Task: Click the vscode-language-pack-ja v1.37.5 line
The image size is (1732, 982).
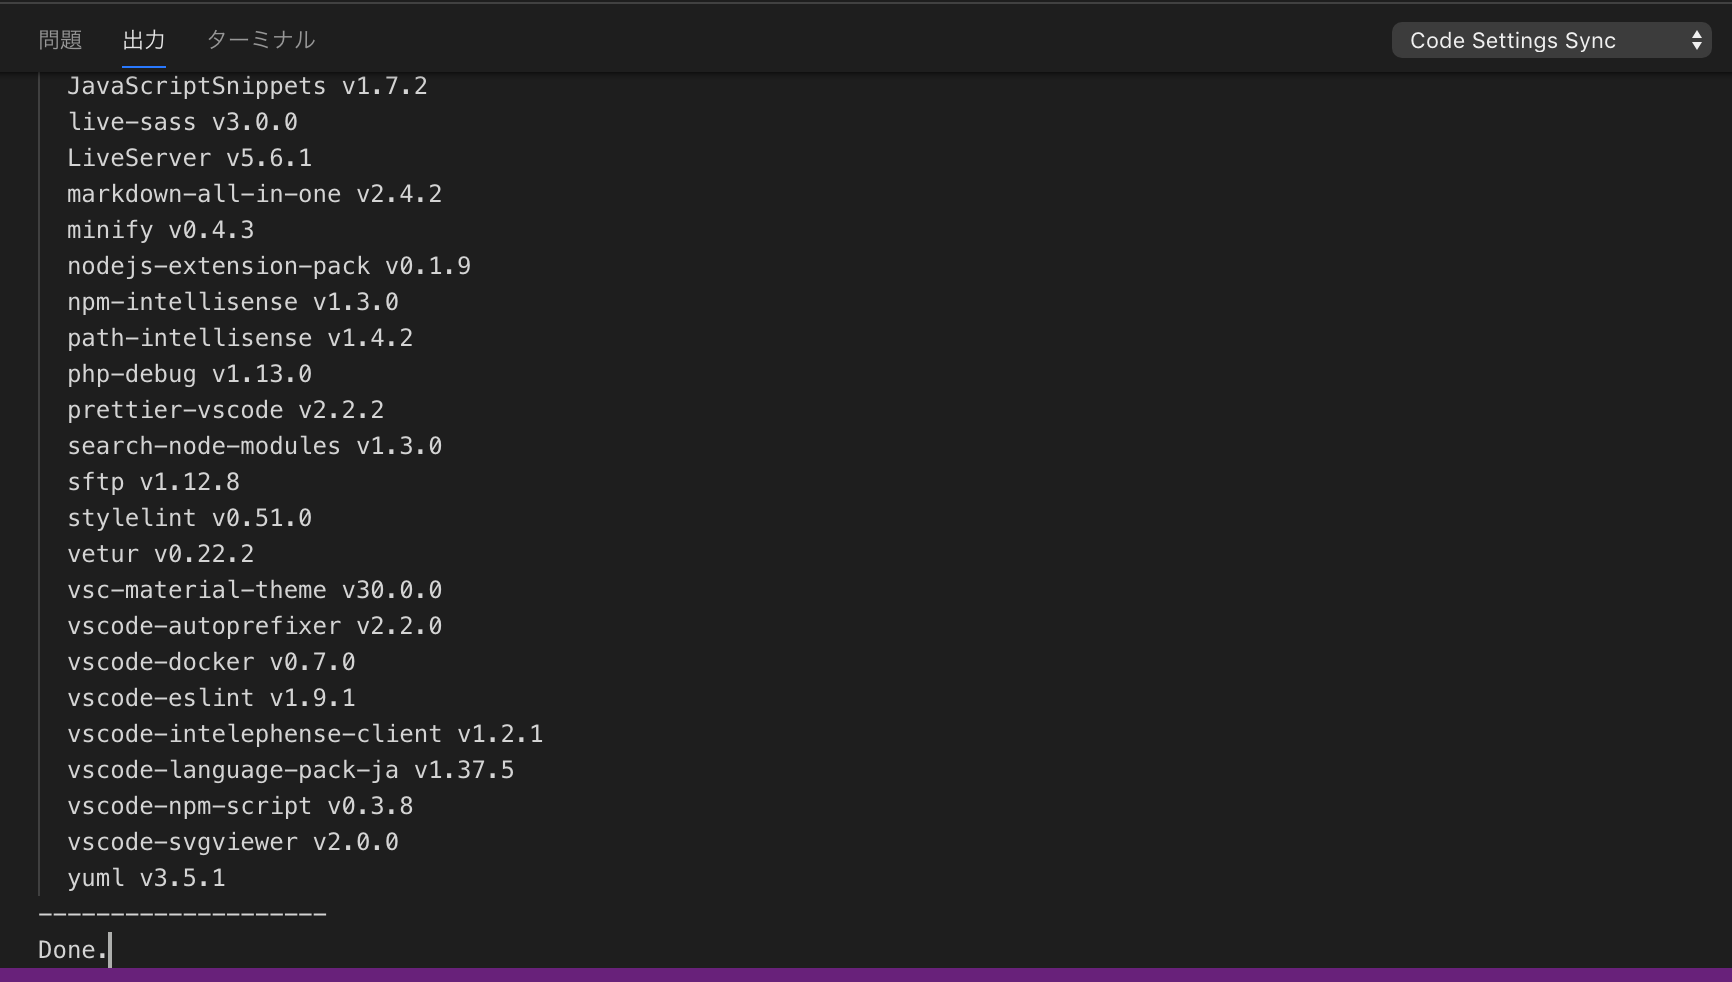Action: pyautogui.click(x=290, y=770)
